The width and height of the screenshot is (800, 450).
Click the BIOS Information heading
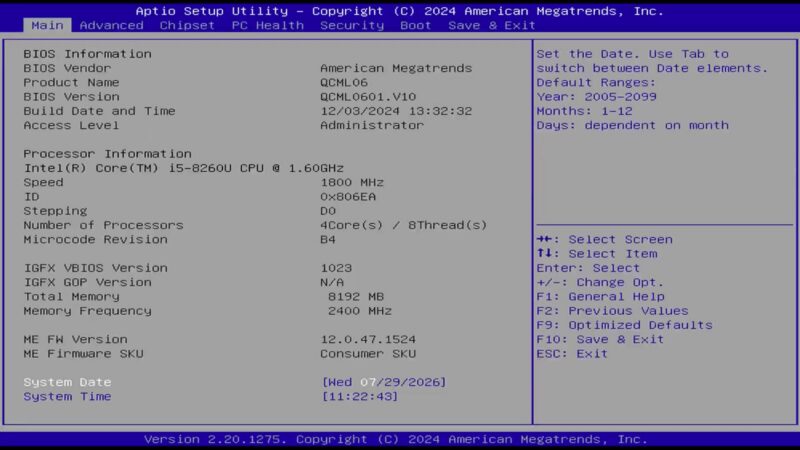(87, 54)
